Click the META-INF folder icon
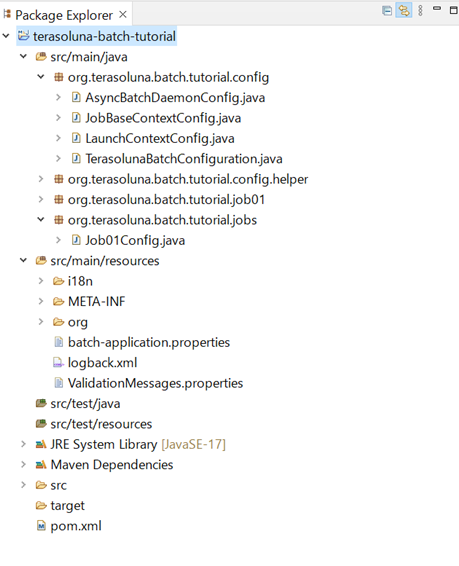 [58, 301]
